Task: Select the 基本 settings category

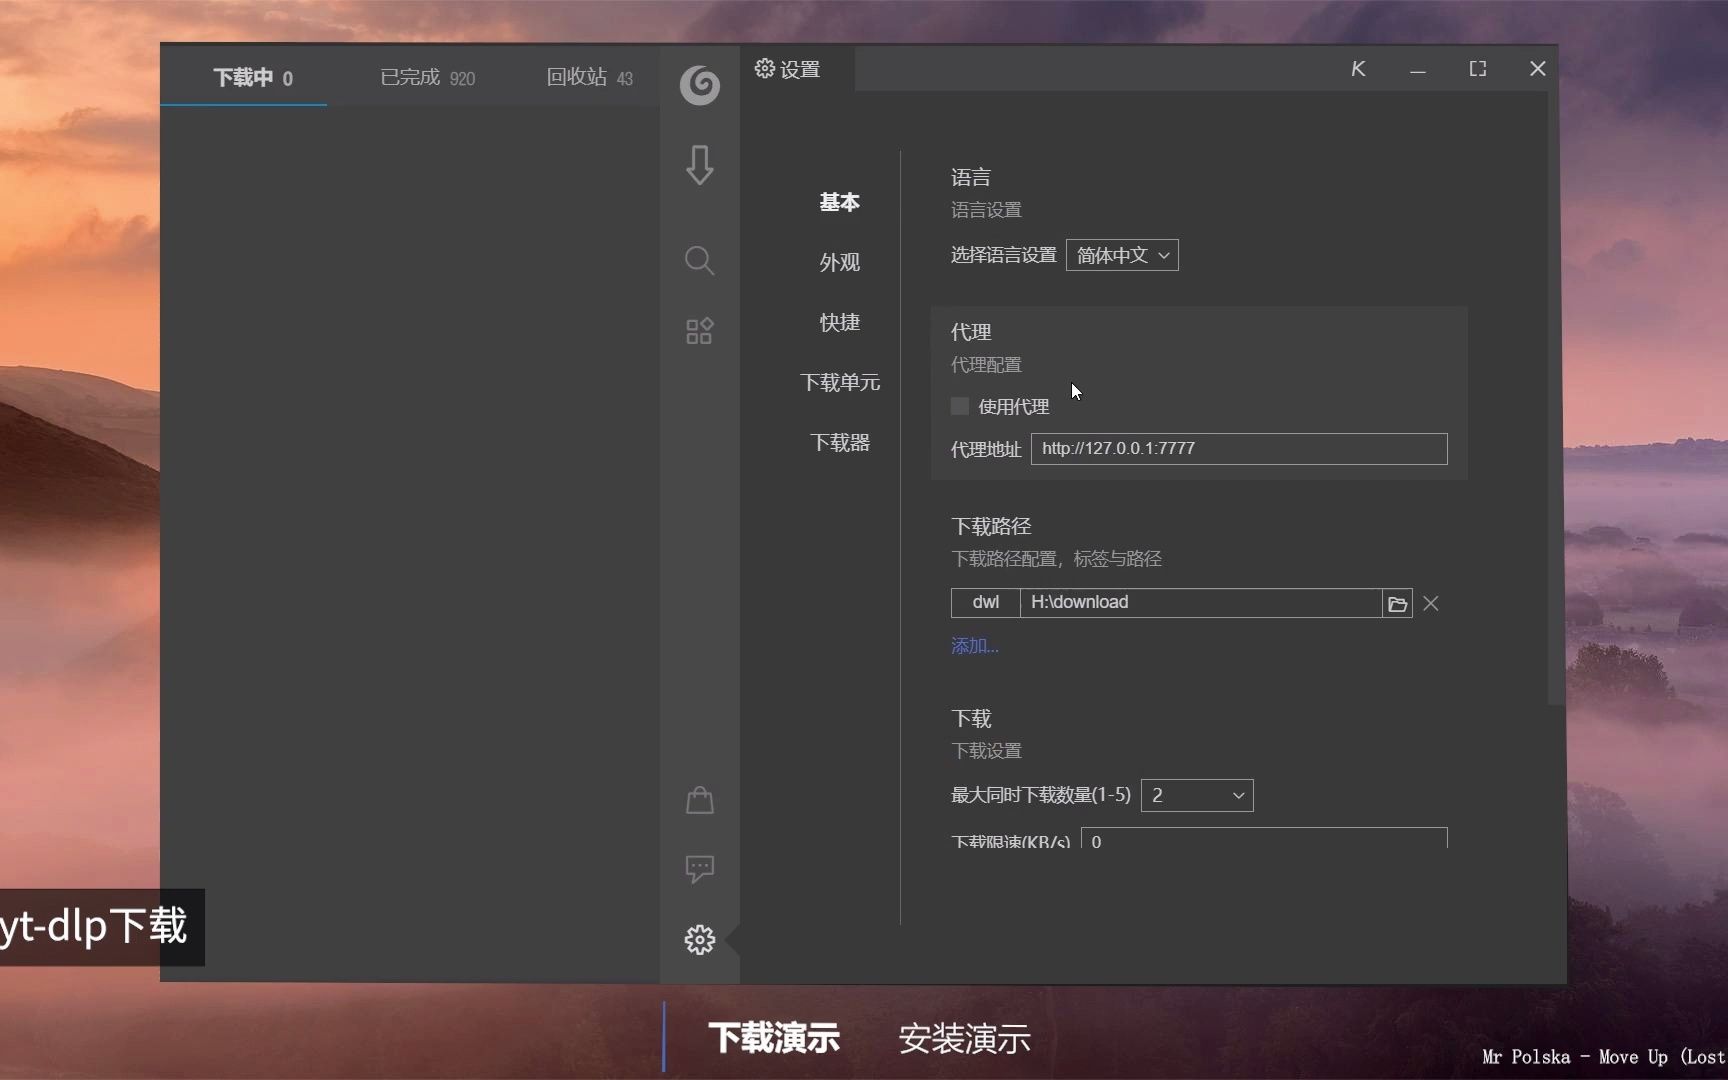Action: 840,202
